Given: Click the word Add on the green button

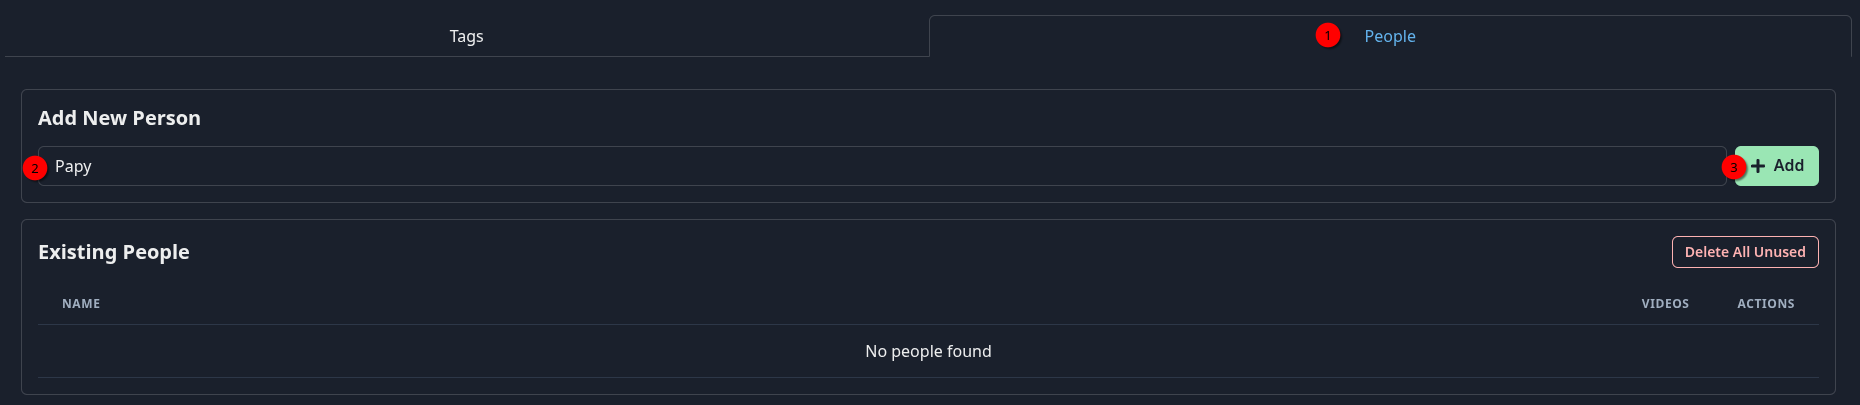Looking at the screenshot, I should (1789, 166).
